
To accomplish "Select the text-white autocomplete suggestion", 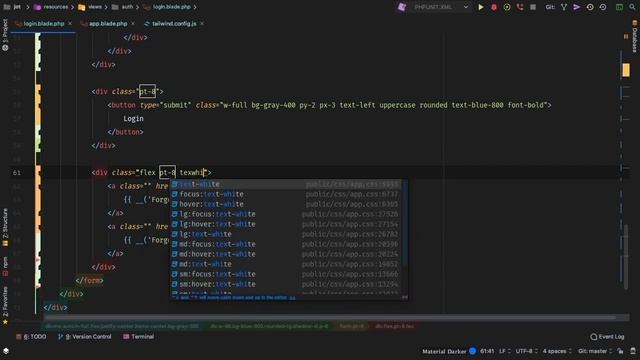I will (x=286, y=184).
